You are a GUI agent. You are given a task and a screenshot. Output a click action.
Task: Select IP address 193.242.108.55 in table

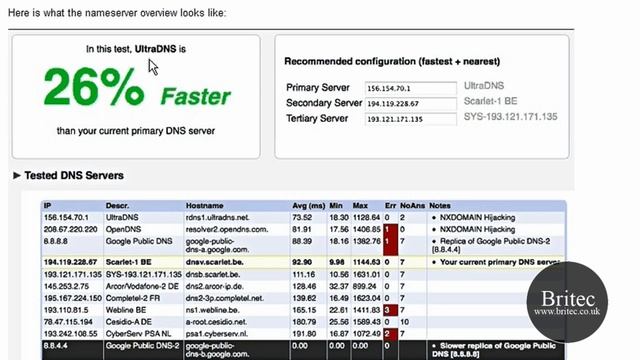[x=70, y=334]
